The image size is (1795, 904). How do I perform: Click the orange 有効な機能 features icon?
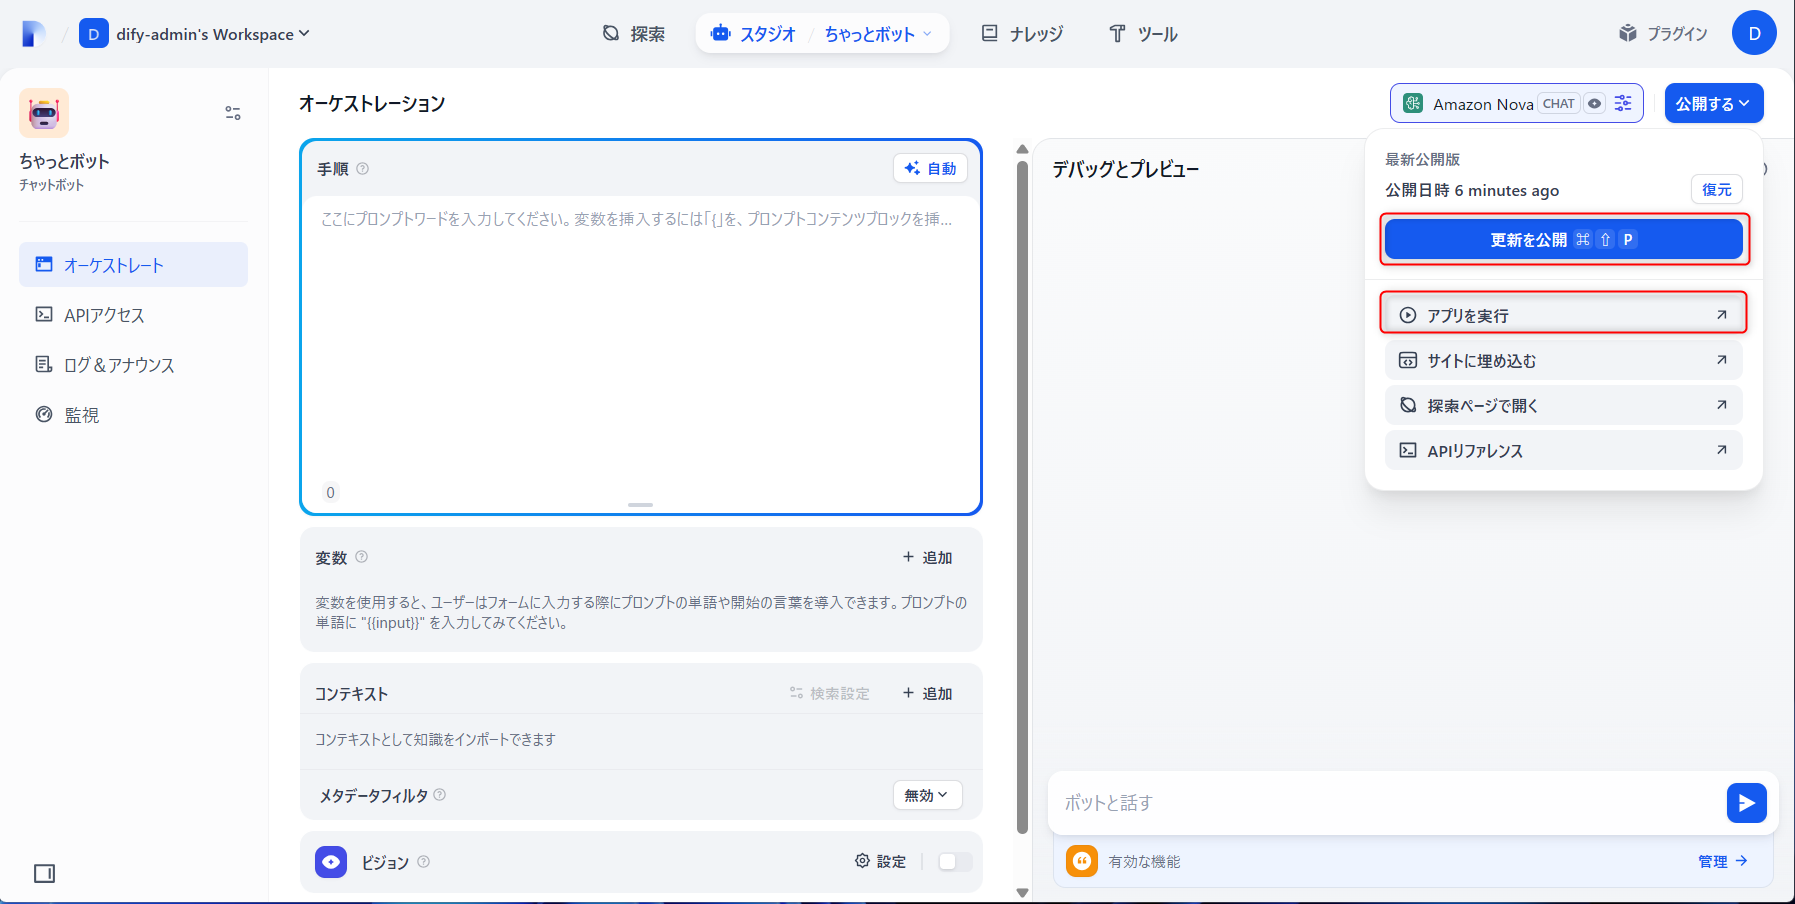click(1082, 861)
